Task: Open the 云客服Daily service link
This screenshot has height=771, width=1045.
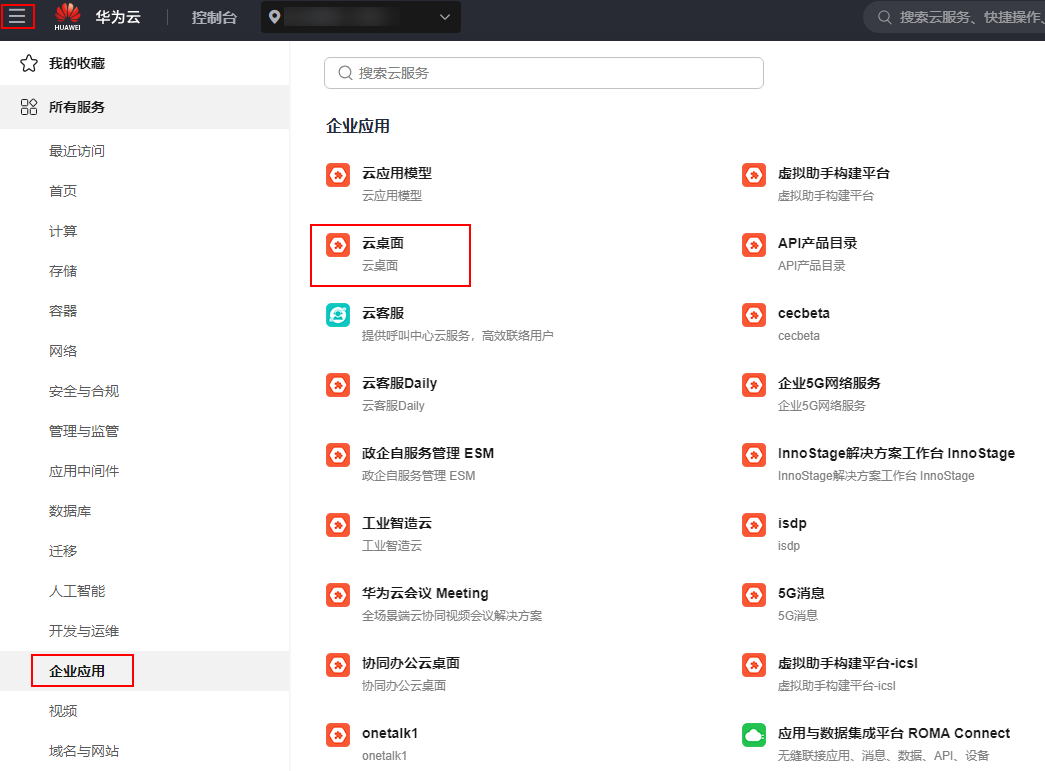Action: pos(399,383)
